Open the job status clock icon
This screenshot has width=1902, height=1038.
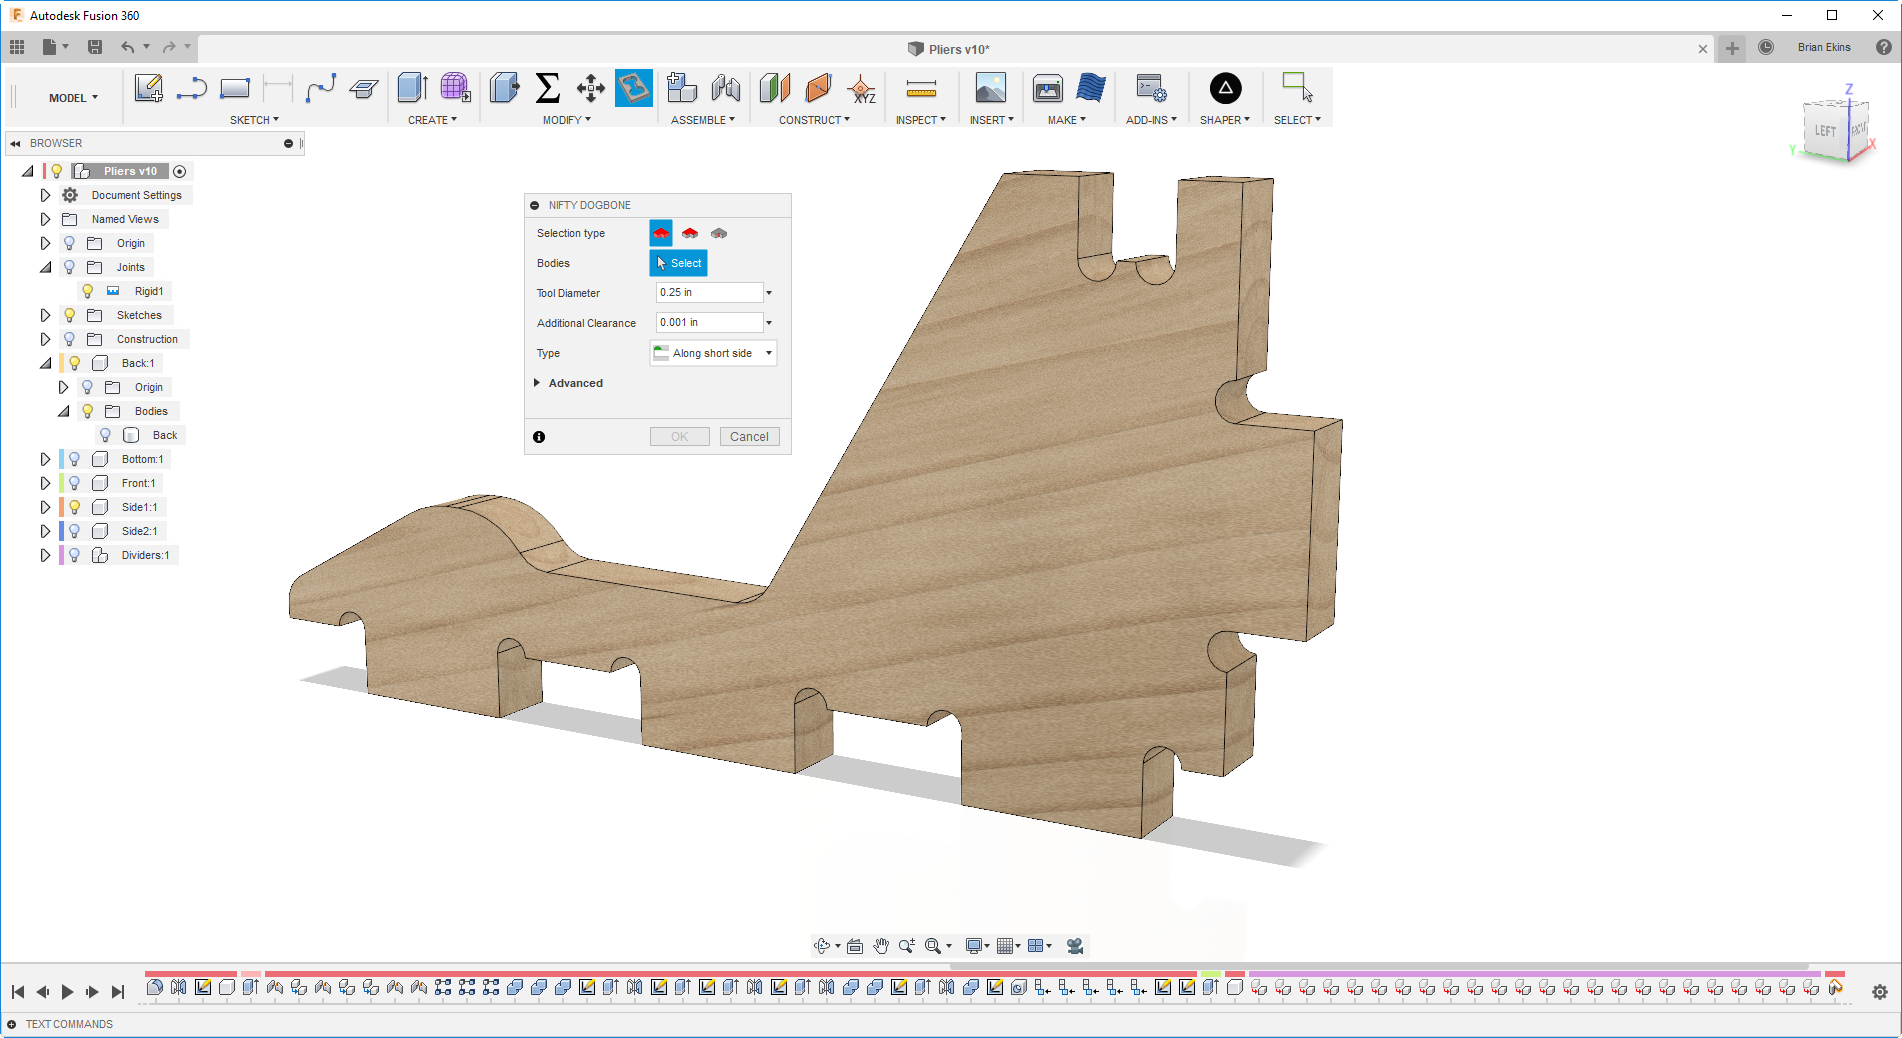(x=1766, y=47)
